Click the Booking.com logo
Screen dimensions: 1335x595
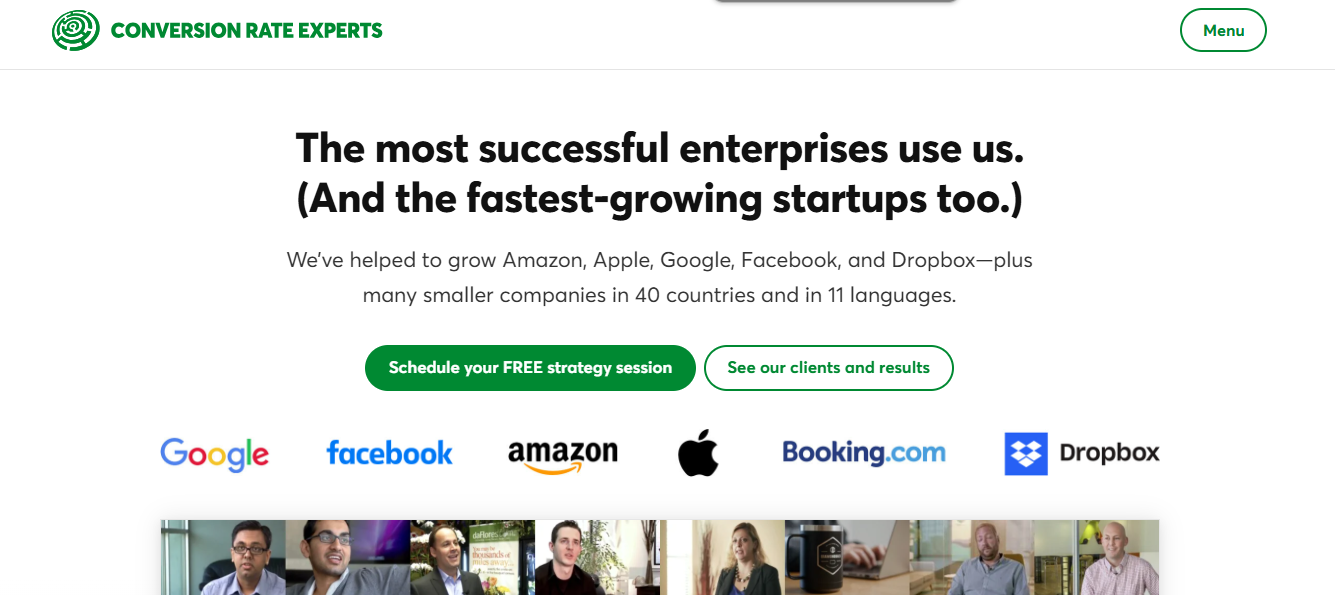864,453
